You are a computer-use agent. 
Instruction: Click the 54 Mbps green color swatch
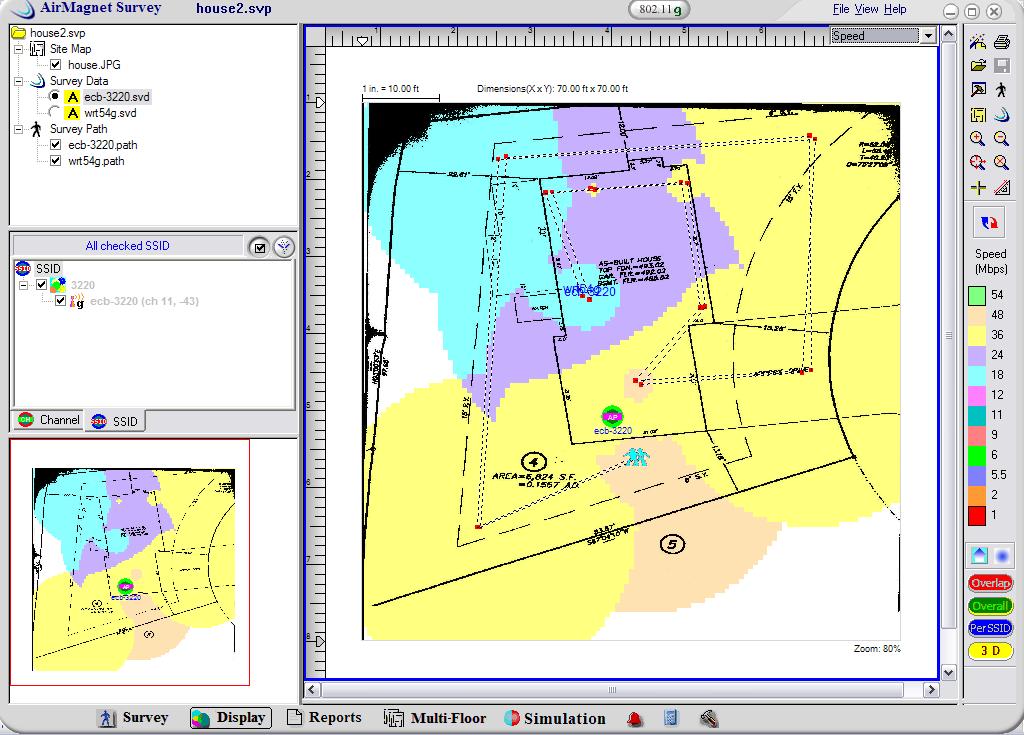[x=976, y=295]
